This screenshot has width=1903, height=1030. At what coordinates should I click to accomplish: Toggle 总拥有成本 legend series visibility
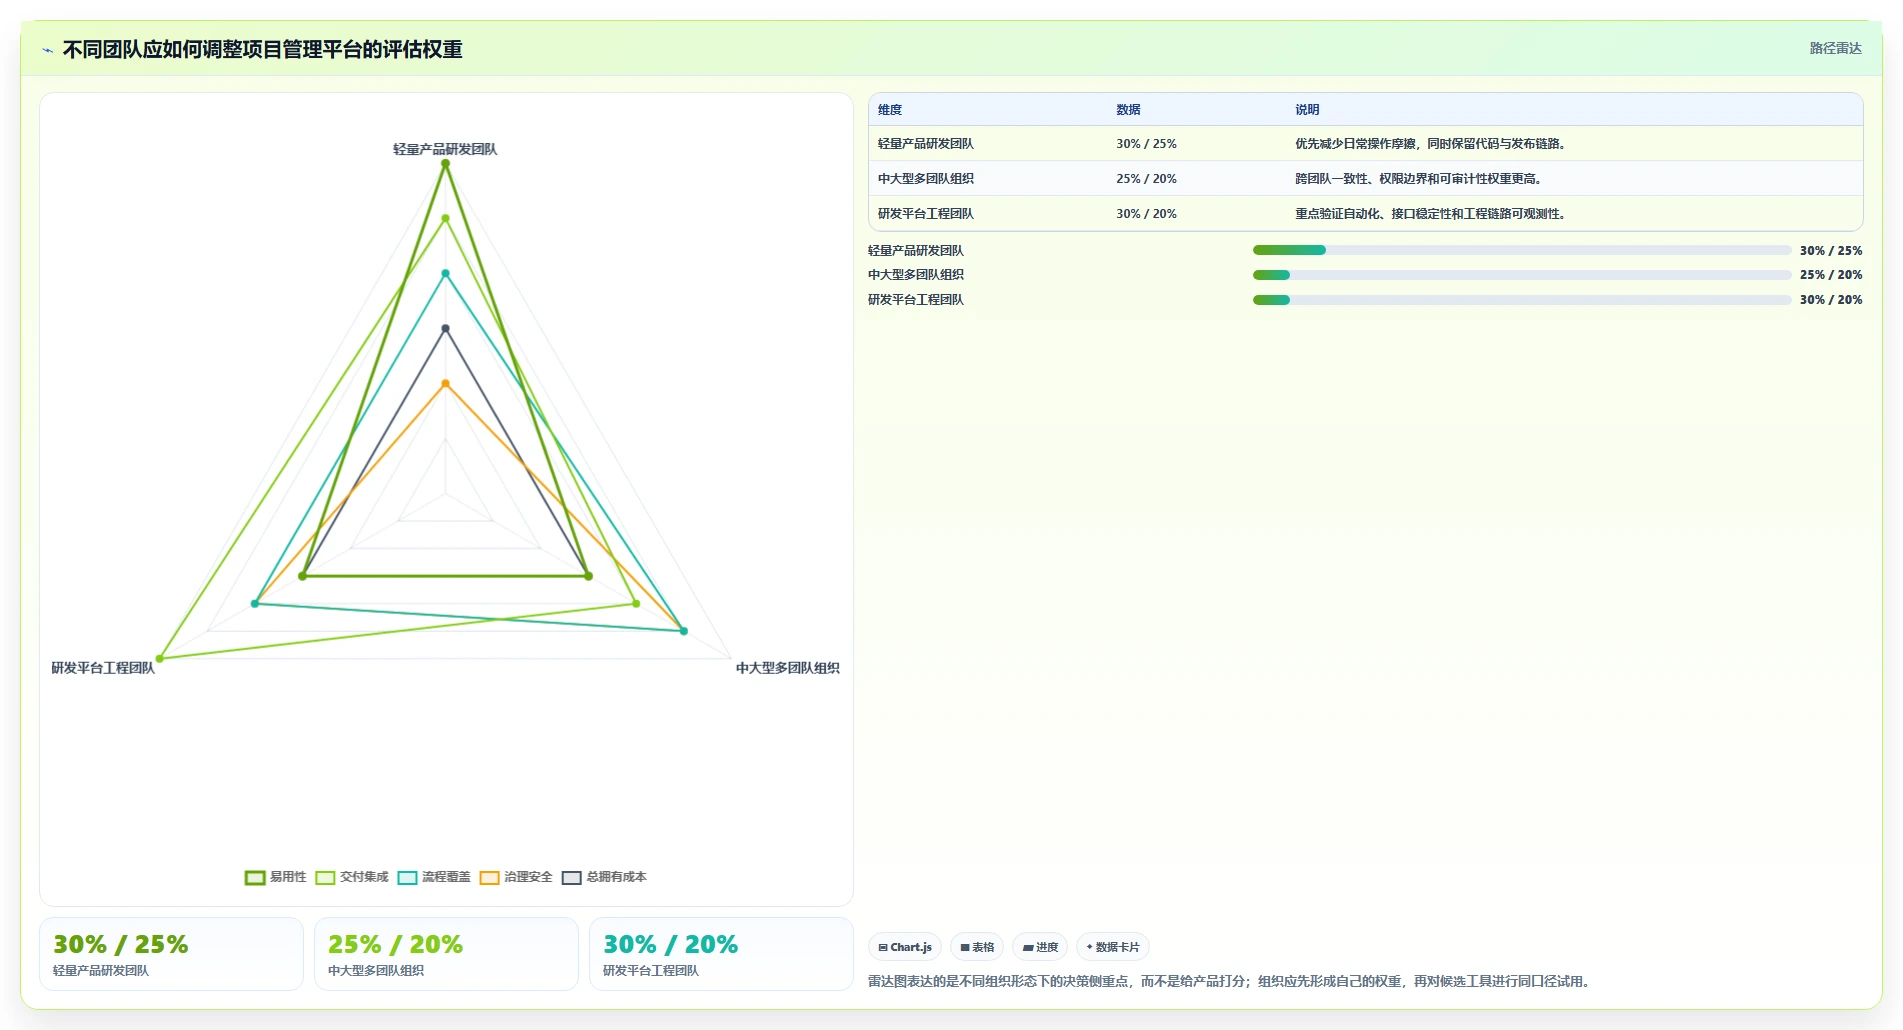(x=604, y=877)
